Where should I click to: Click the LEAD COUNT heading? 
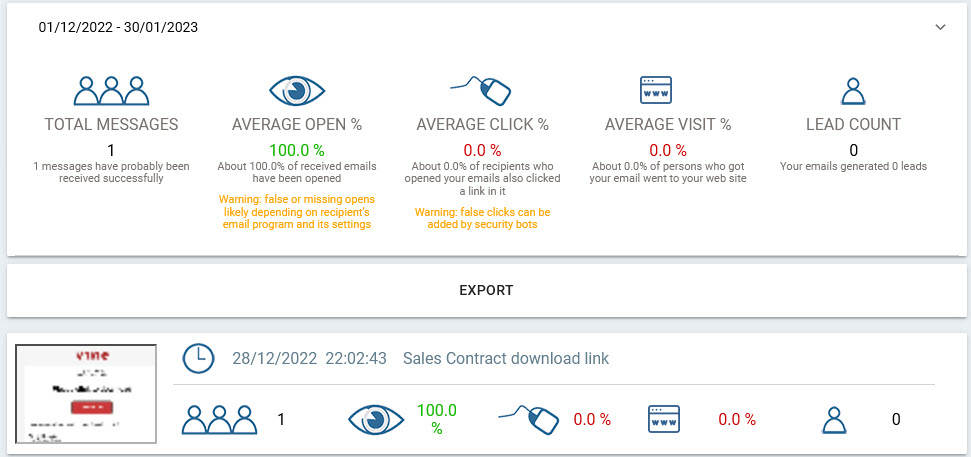[853, 125]
